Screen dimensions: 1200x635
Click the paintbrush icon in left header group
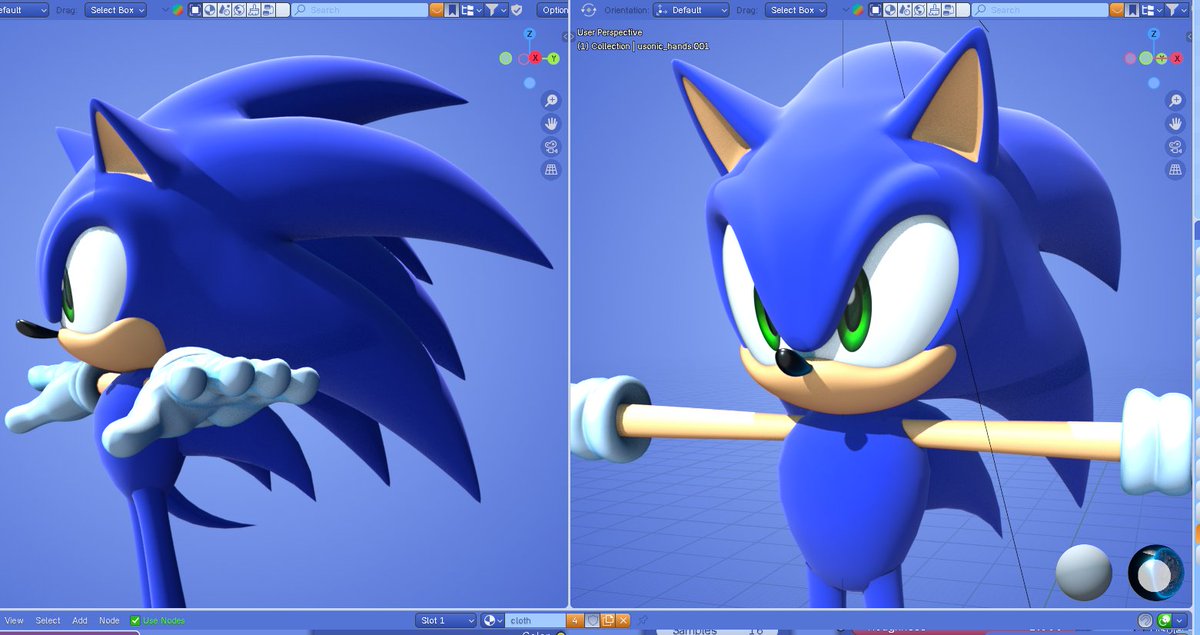pyautogui.click(x=254, y=10)
